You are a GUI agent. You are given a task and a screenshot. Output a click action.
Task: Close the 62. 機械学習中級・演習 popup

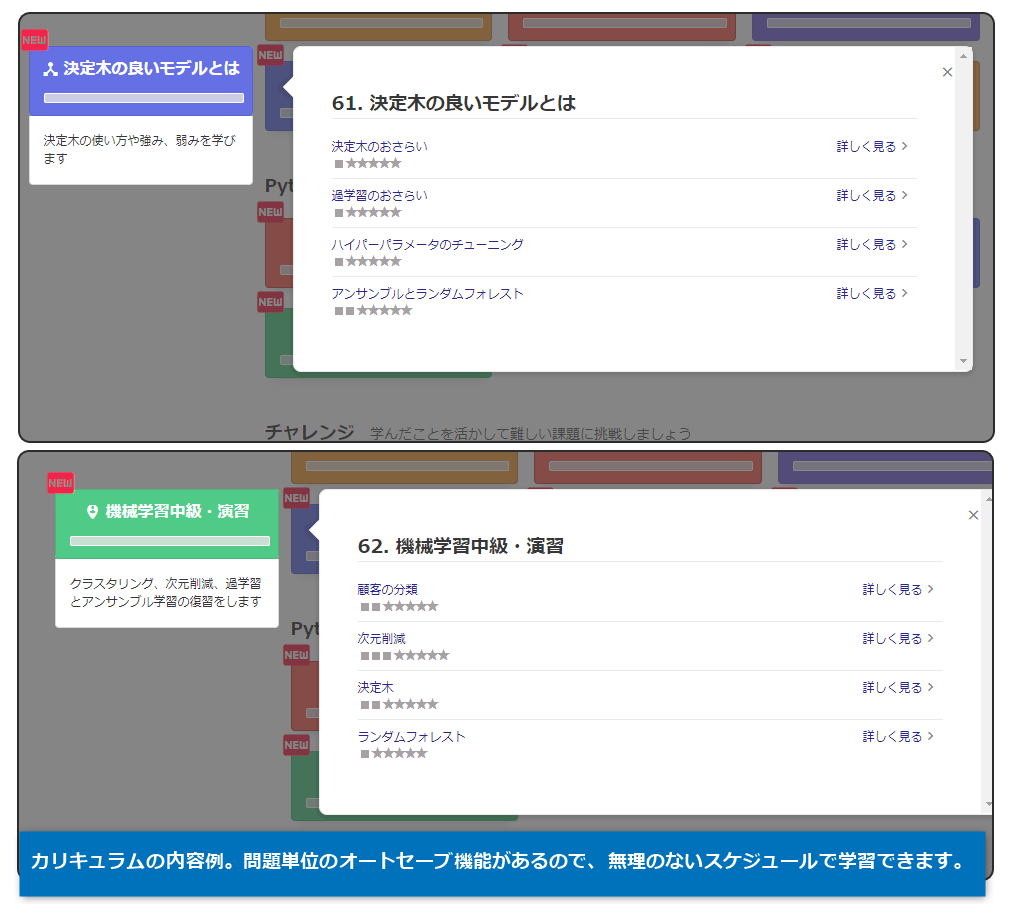pyautogui.click(x=973, y=515)
